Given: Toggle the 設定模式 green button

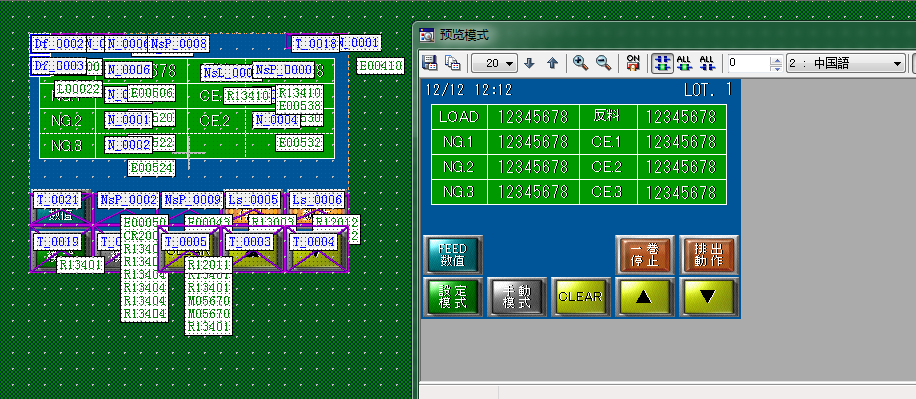Looking at the screenshot, I should pos(453,297).
